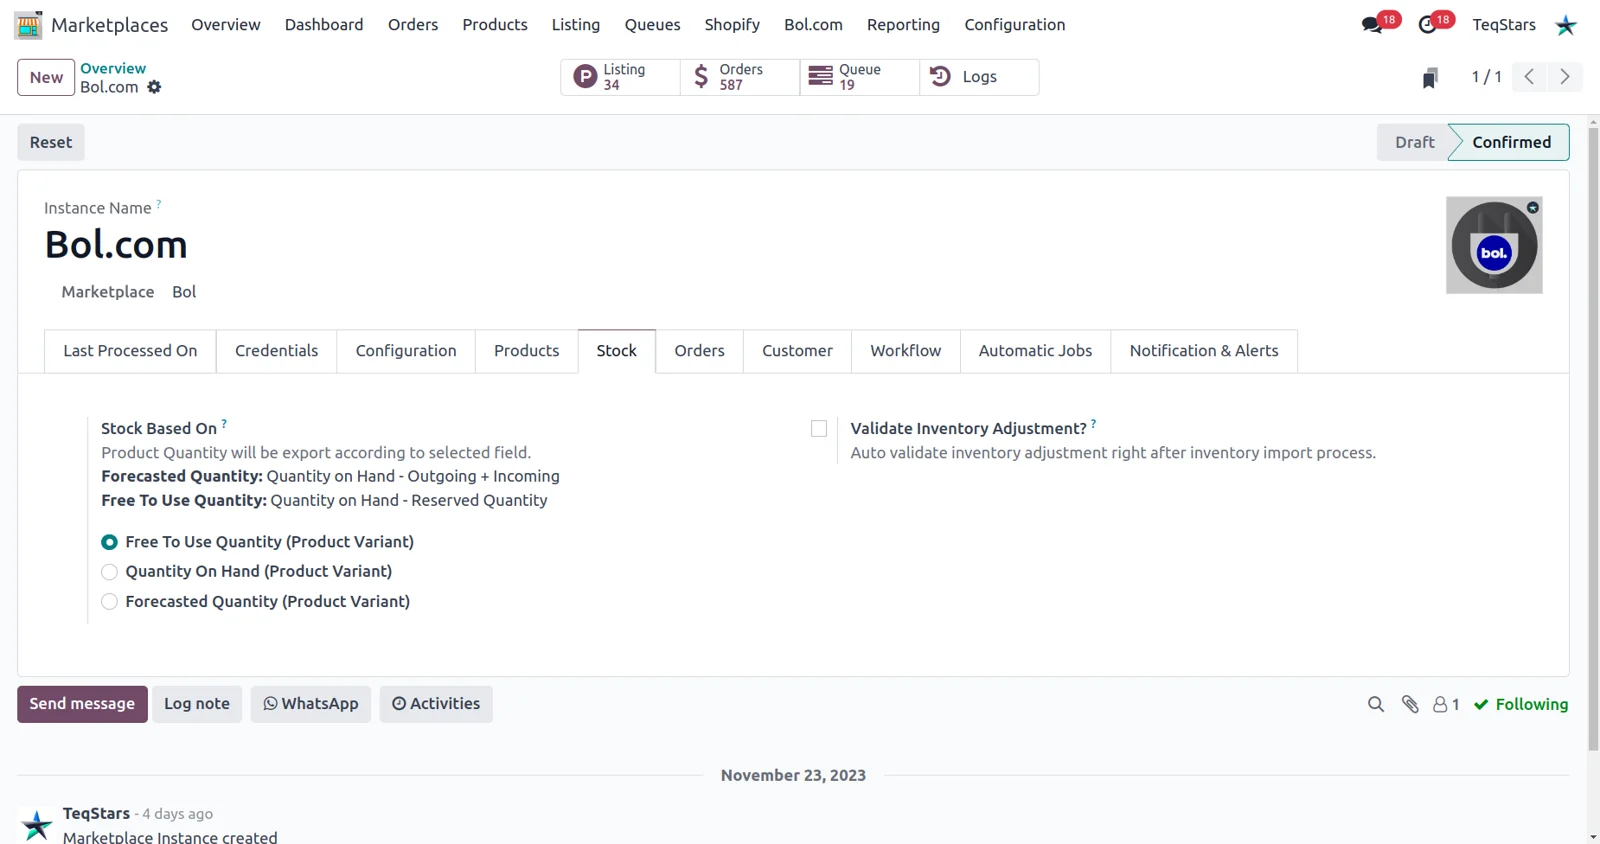Click the Reset button
Viewport: 1600px width, 844px height.
[x=51, y=142]
